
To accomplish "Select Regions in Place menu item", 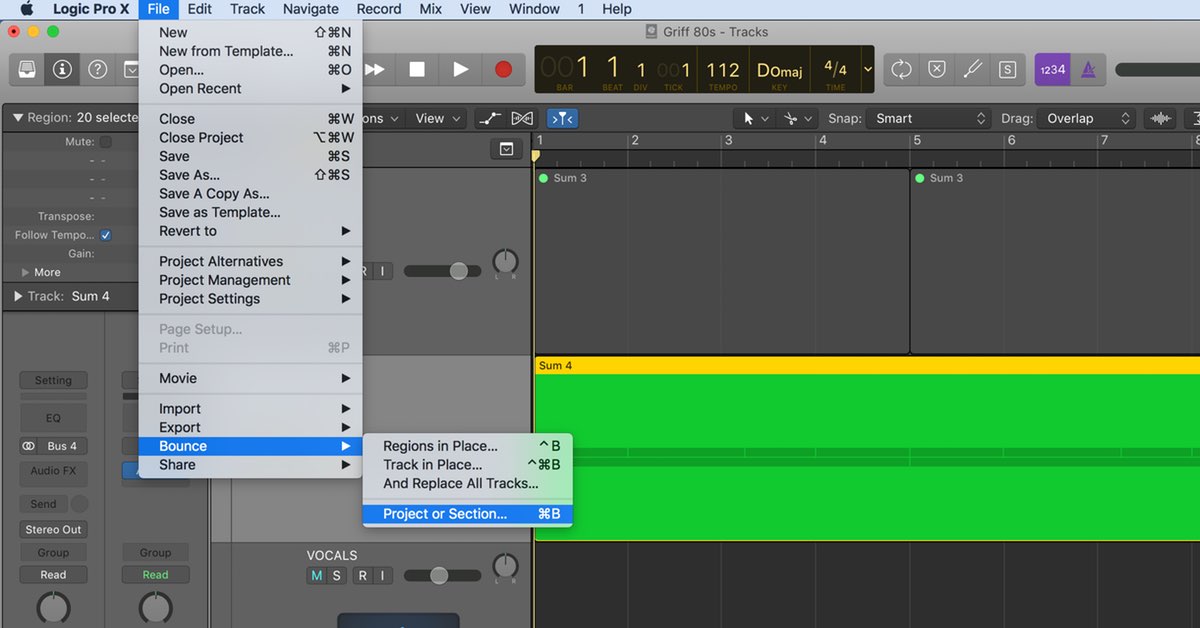I will pyautogui.click(x=440, y=446).
